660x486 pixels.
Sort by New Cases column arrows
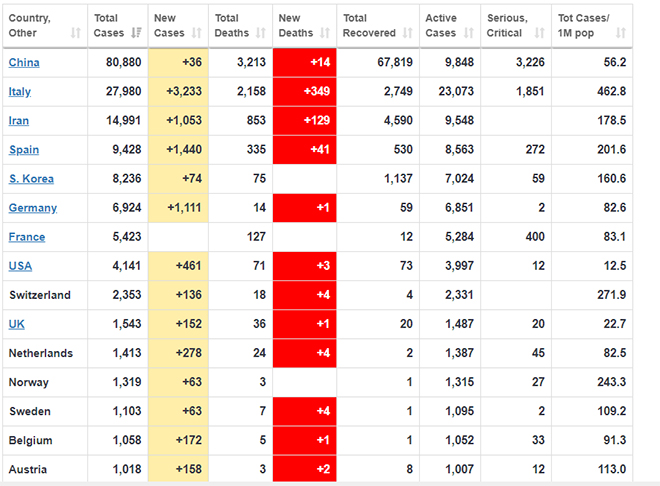[x=197, y=33]
